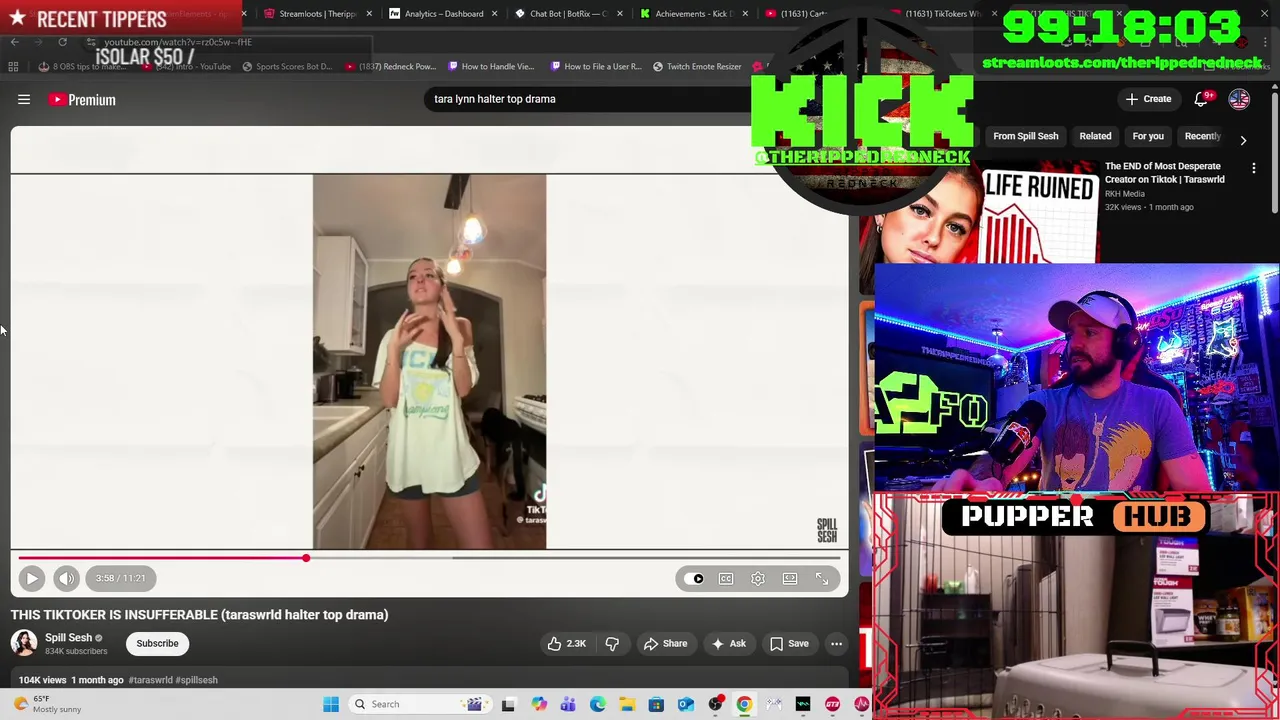Switch to Google Chrome in taskbar
Image resolution: width=1280 pixels, height=720 pixels.
click(x=744, y=704)
